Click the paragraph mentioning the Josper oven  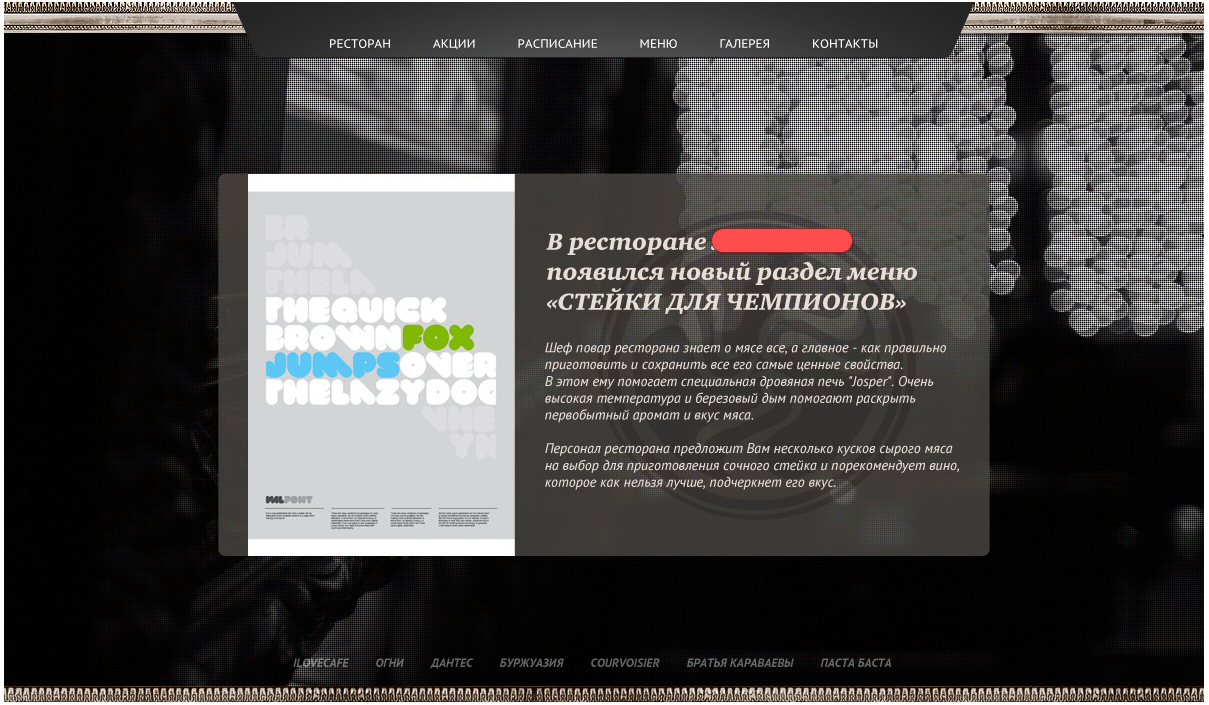[x=744, y=381]
